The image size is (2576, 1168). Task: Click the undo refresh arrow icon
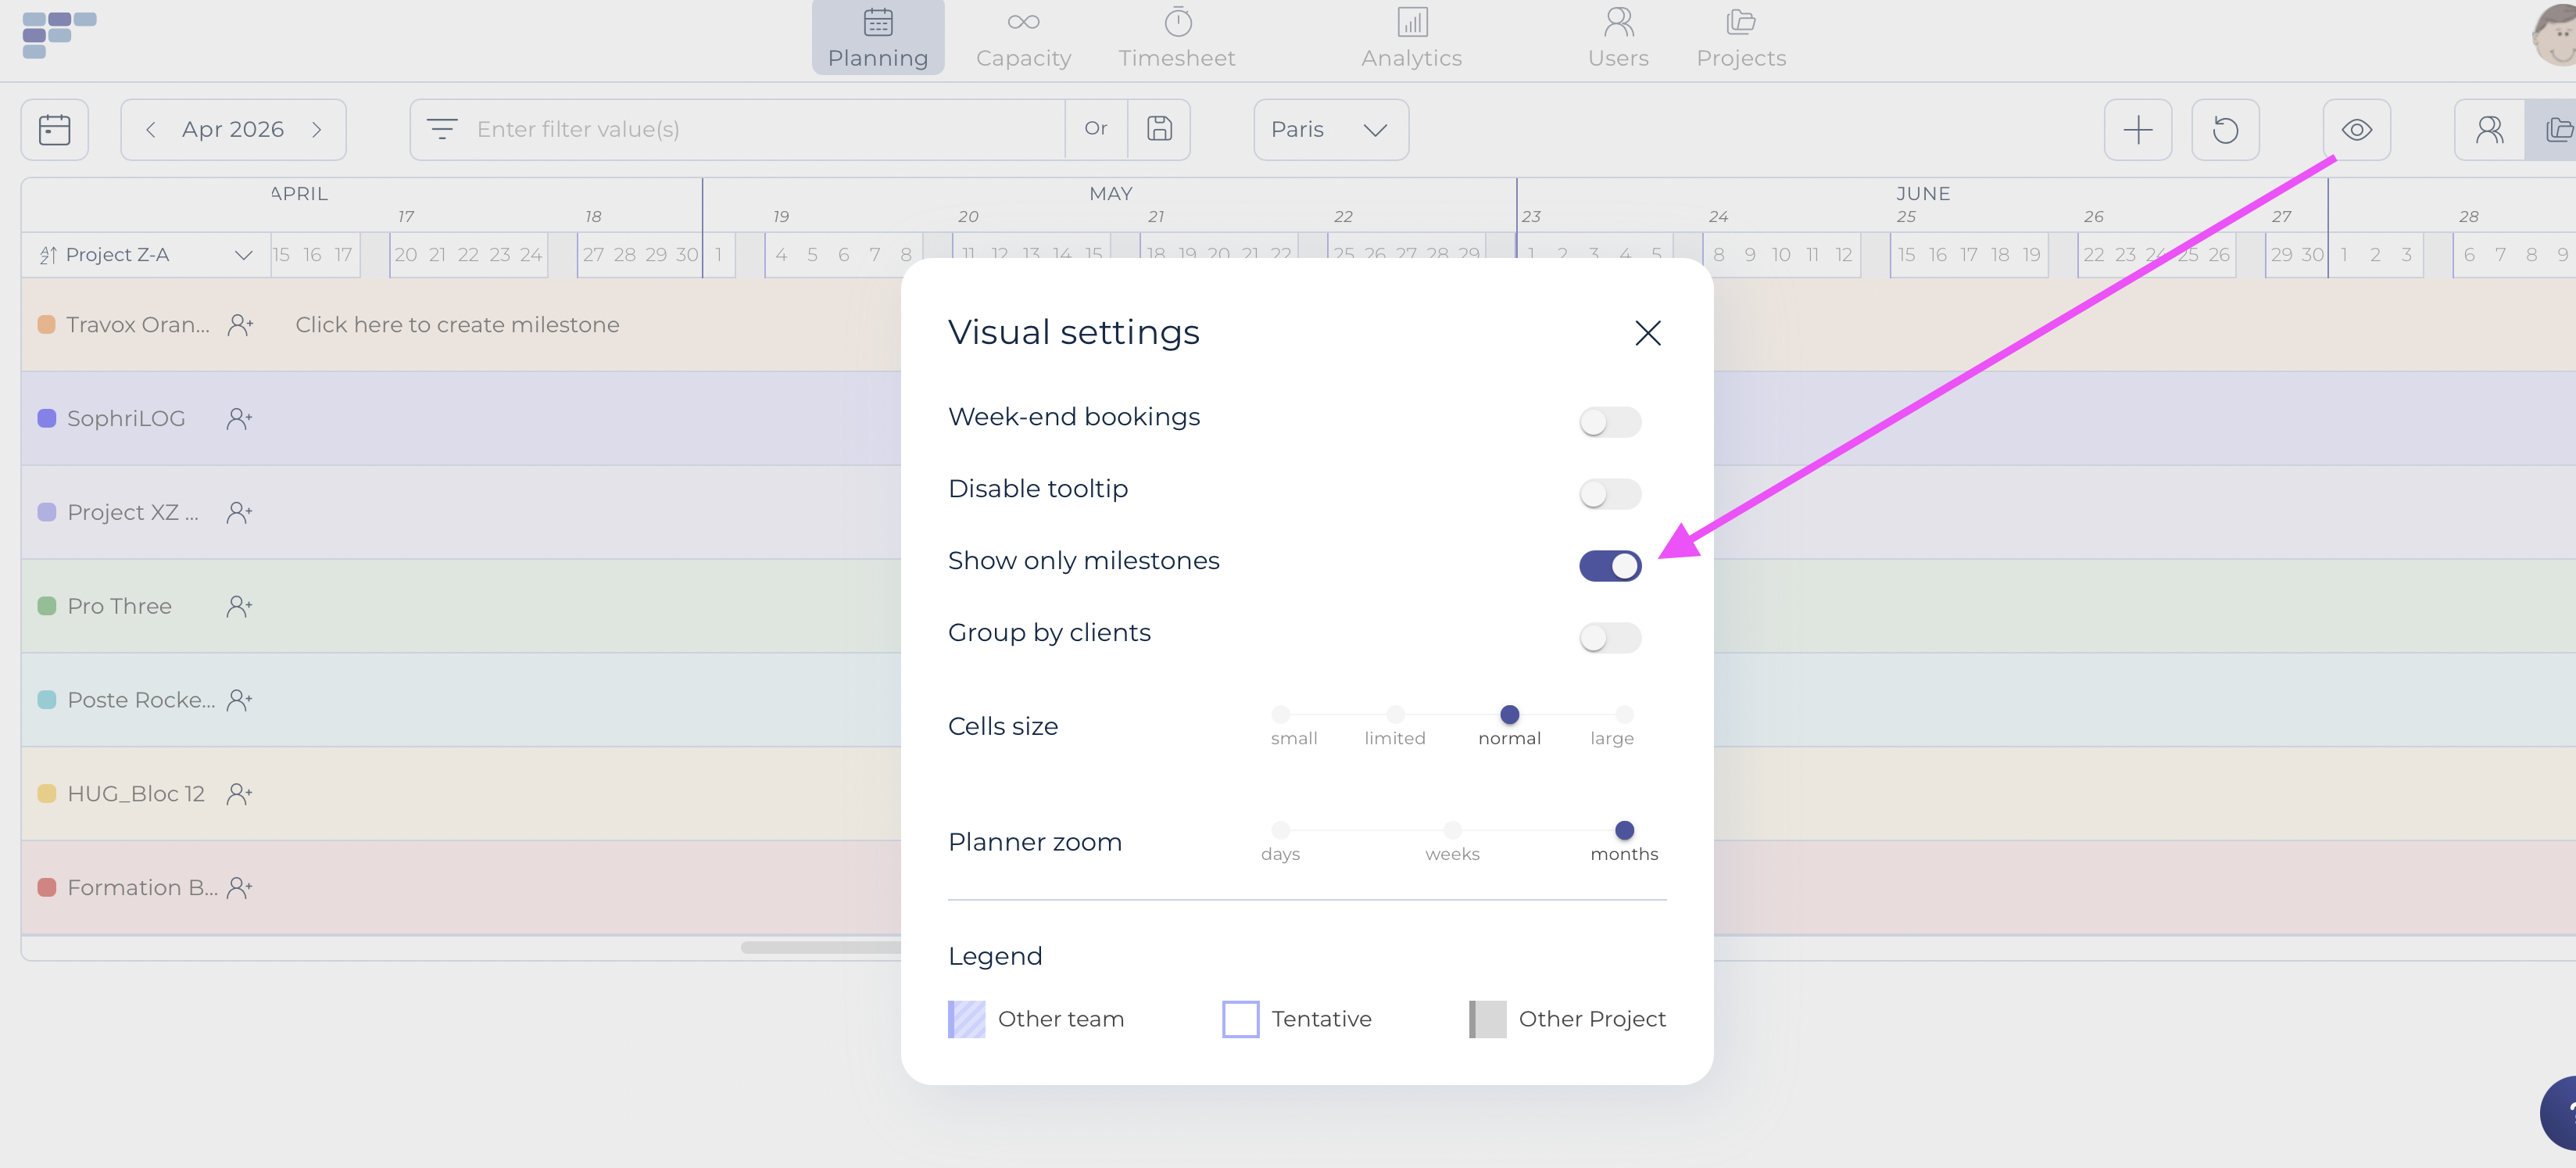tap(2225, 130)
